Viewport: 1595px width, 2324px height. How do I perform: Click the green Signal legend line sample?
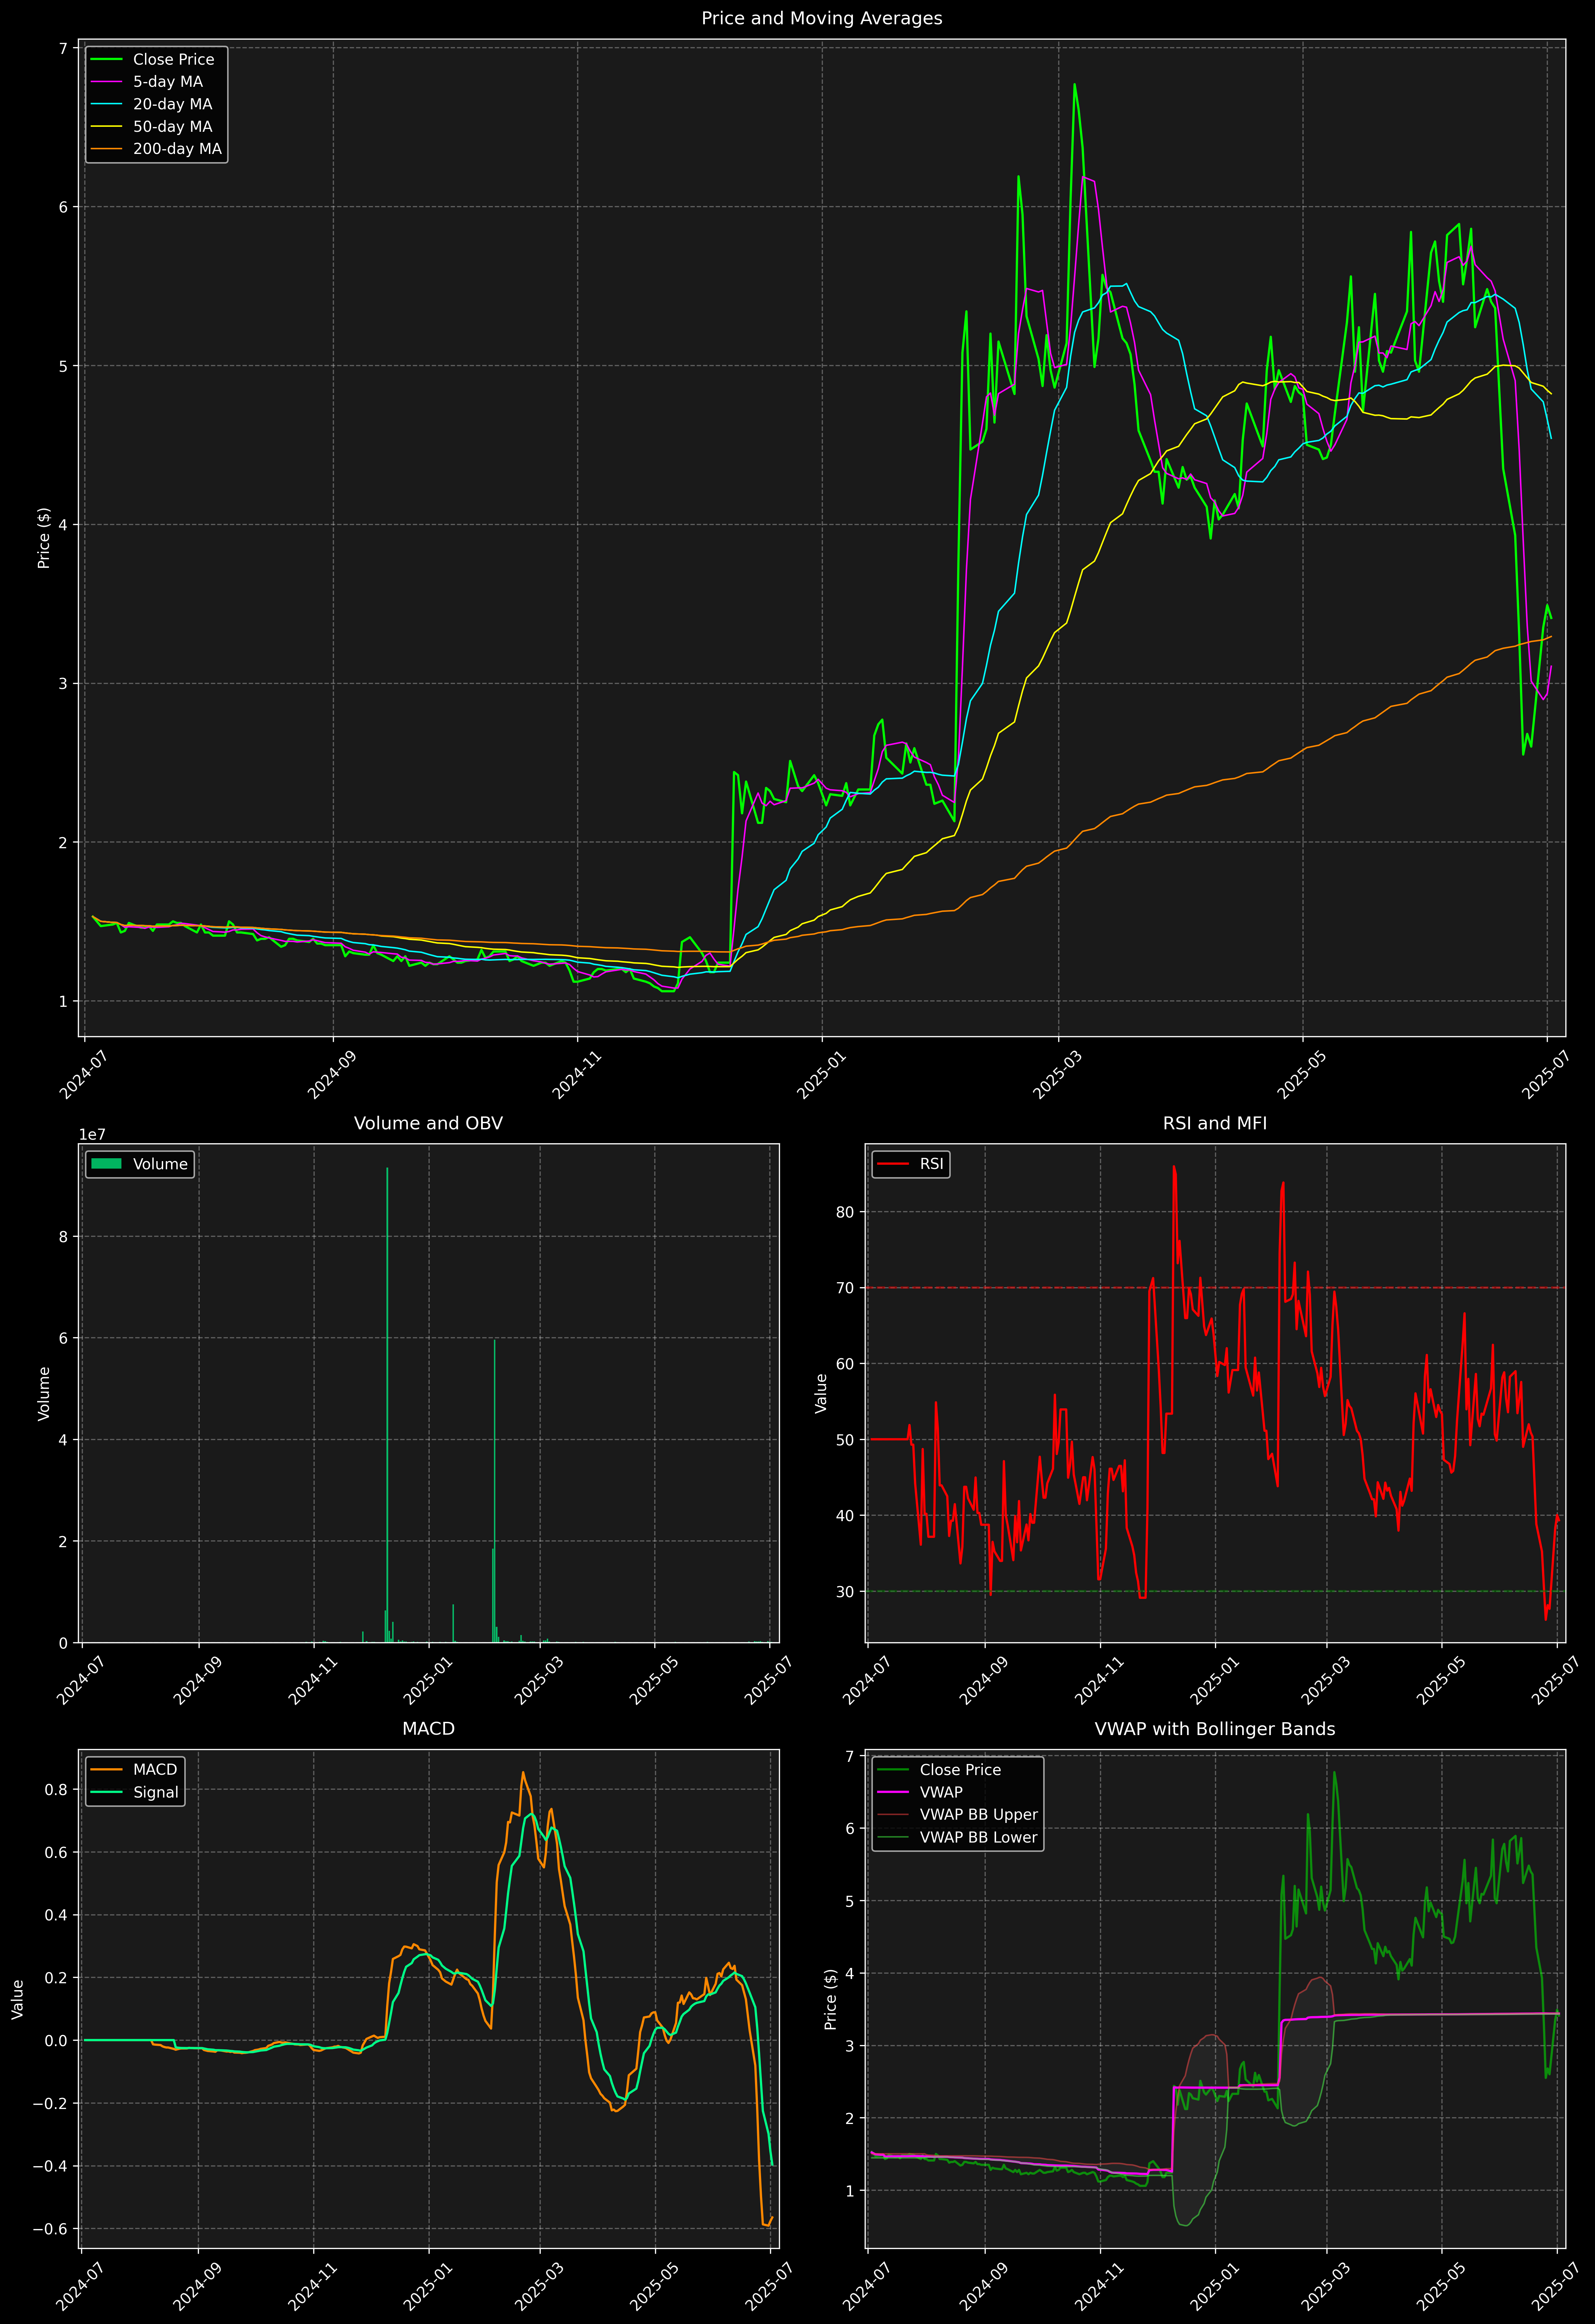tap(107, 1792)
